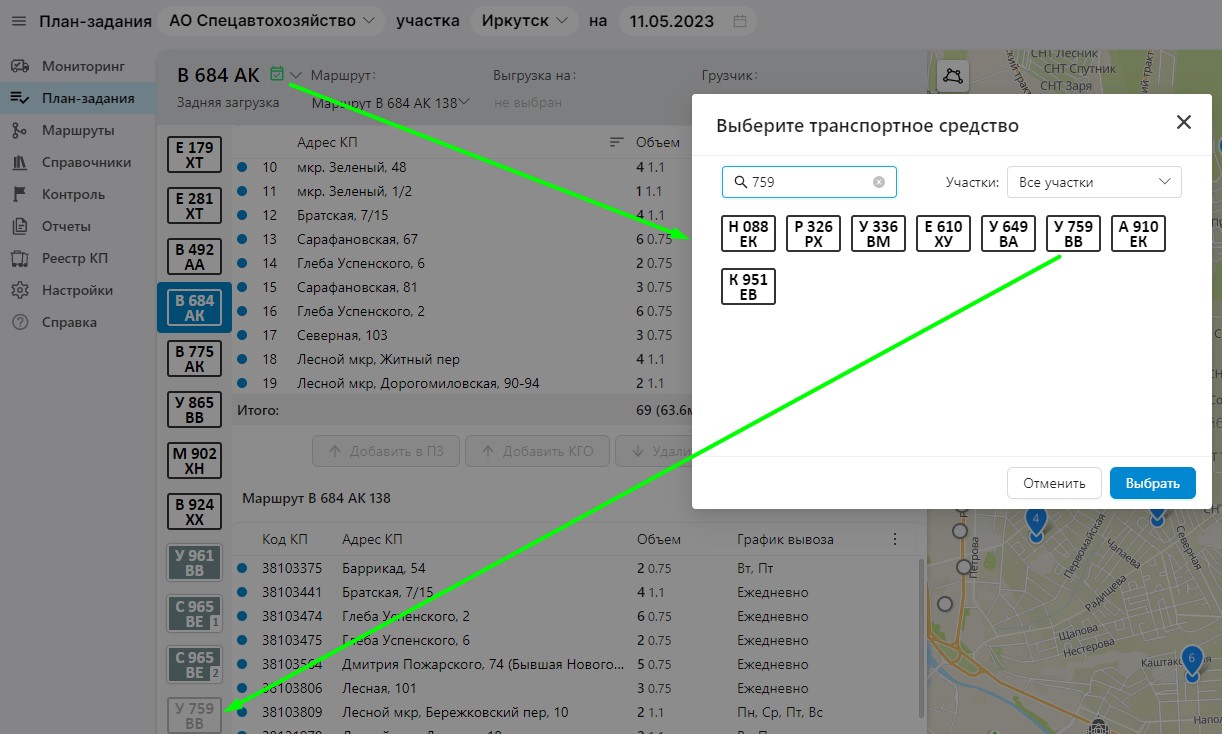Open Реестр КП from sidebar
Viewport: 1222px width, 734px height.
click(x=74, y=258)
